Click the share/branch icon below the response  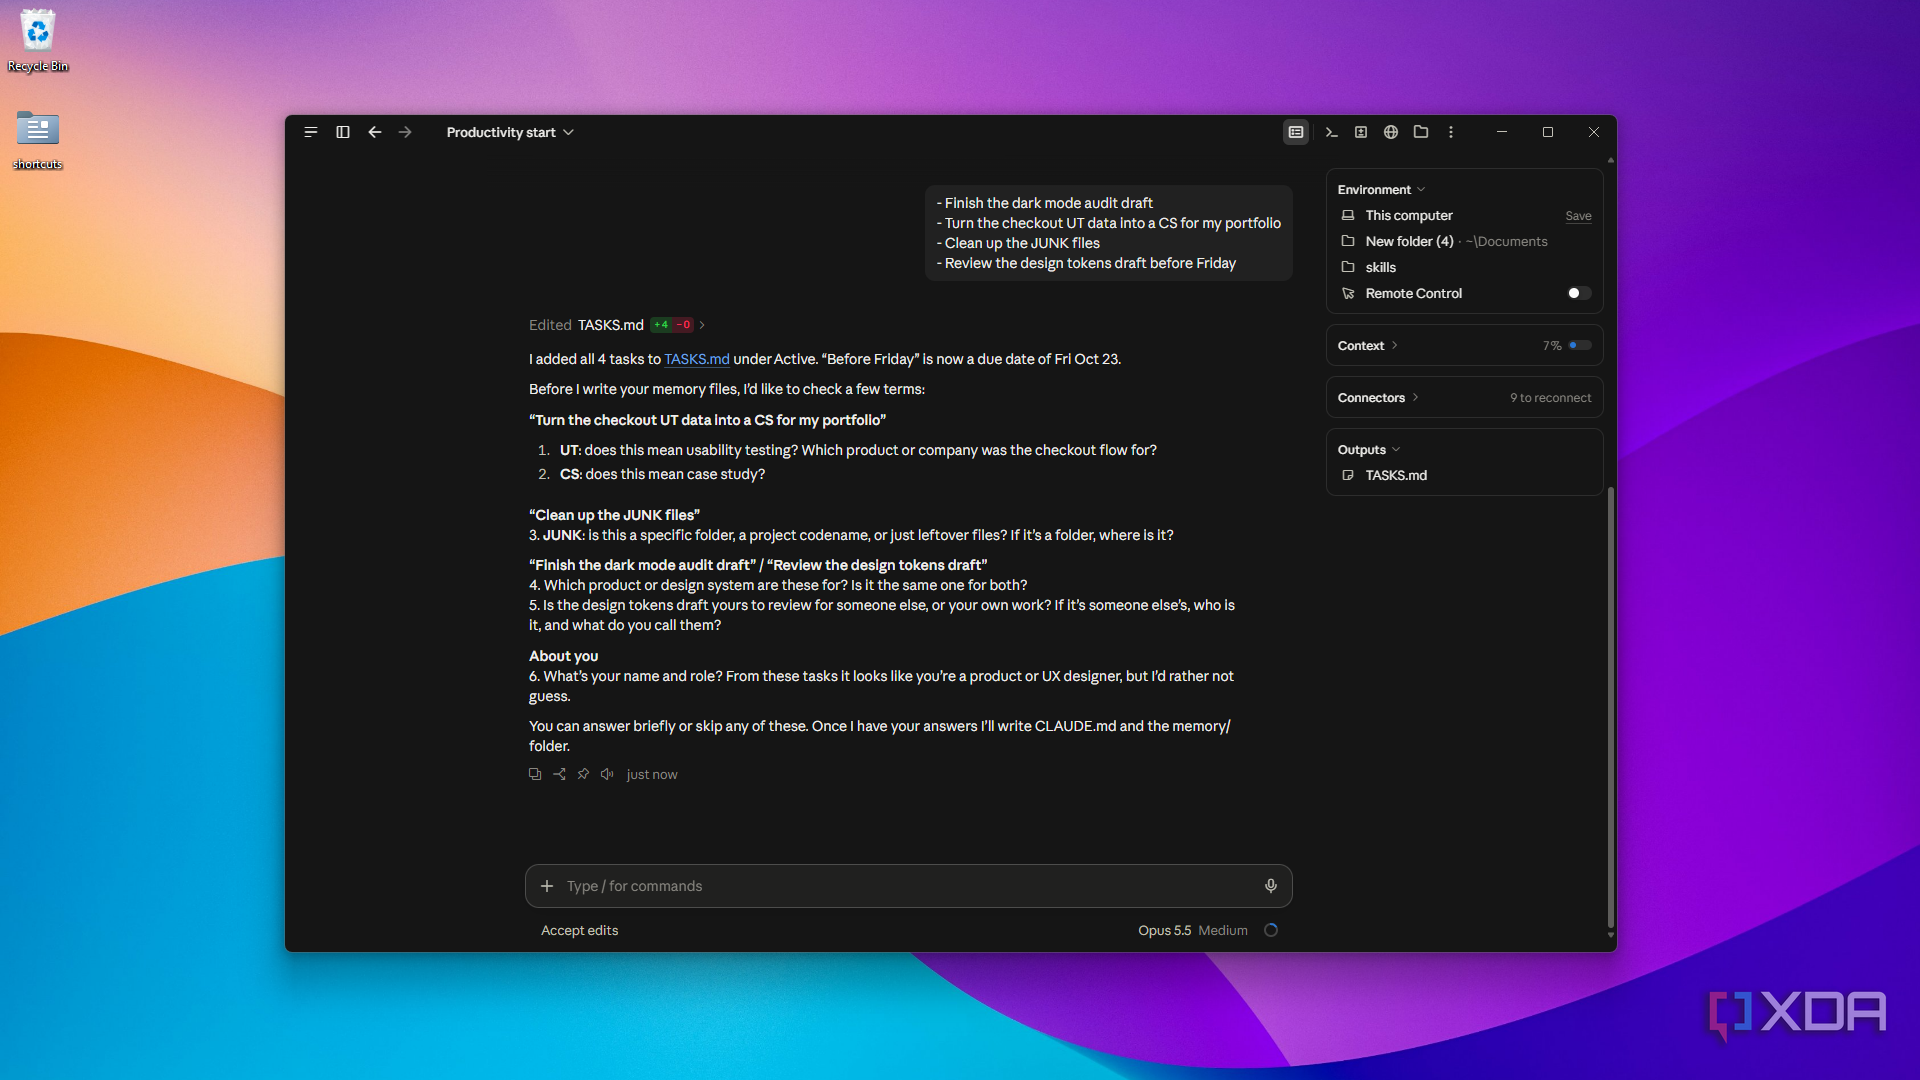click(559, 774)
